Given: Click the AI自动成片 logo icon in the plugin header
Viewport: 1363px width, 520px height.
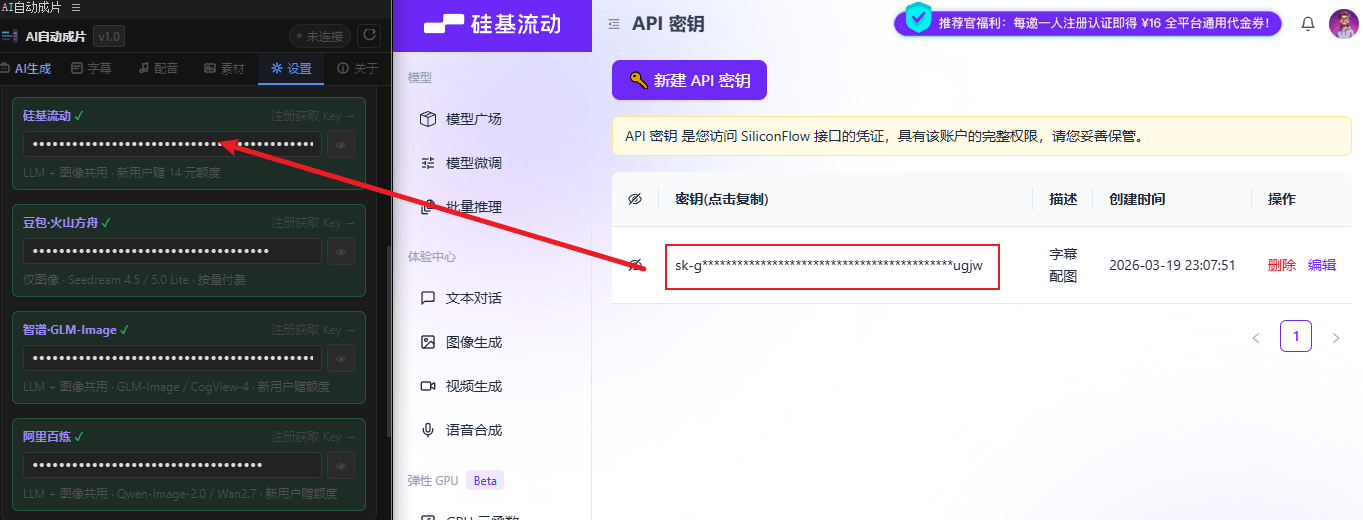Looking at the screenshot, I should (10, 37).
